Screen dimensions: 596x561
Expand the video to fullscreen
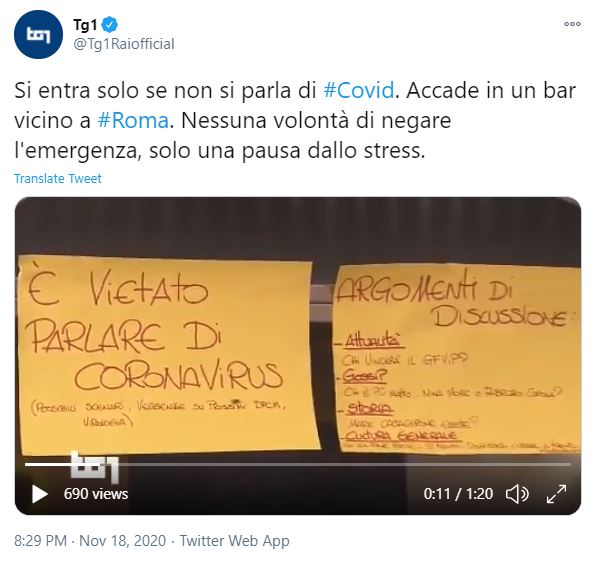[556, 494]
